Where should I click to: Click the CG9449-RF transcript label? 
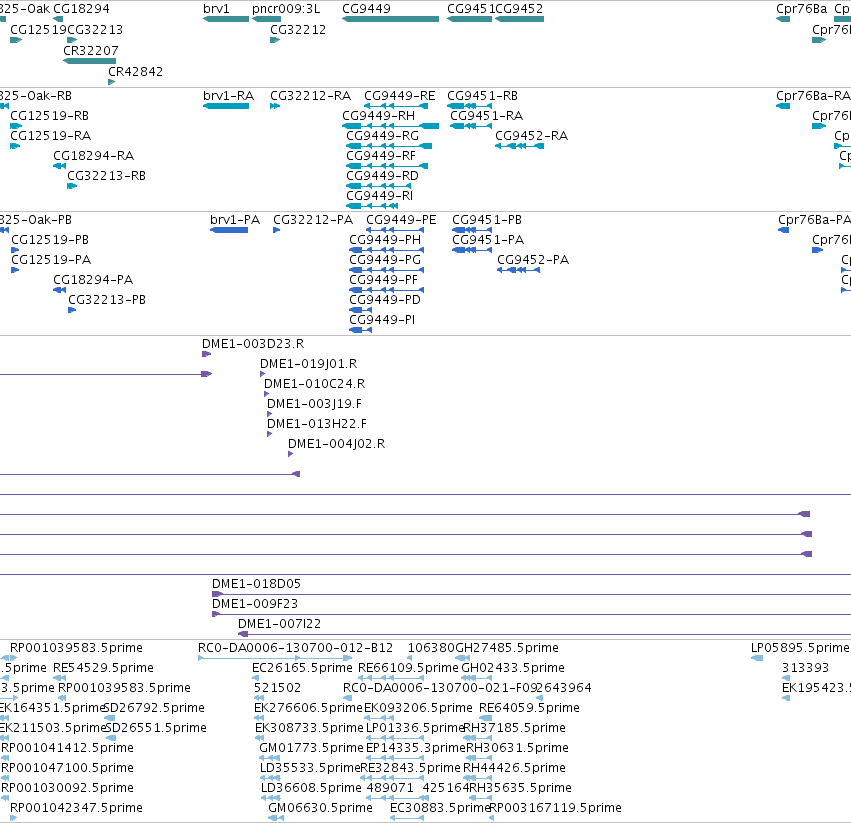pyautogui.click(x=381, y=156)
